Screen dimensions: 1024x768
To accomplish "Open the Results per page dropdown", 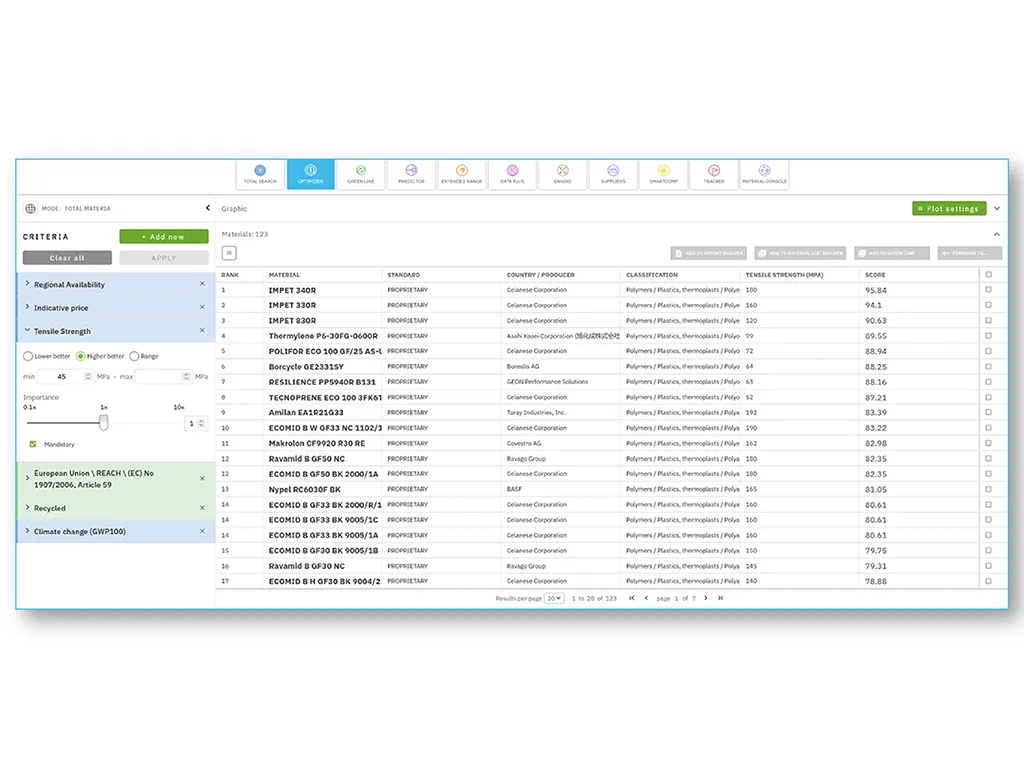I will 553,598.
